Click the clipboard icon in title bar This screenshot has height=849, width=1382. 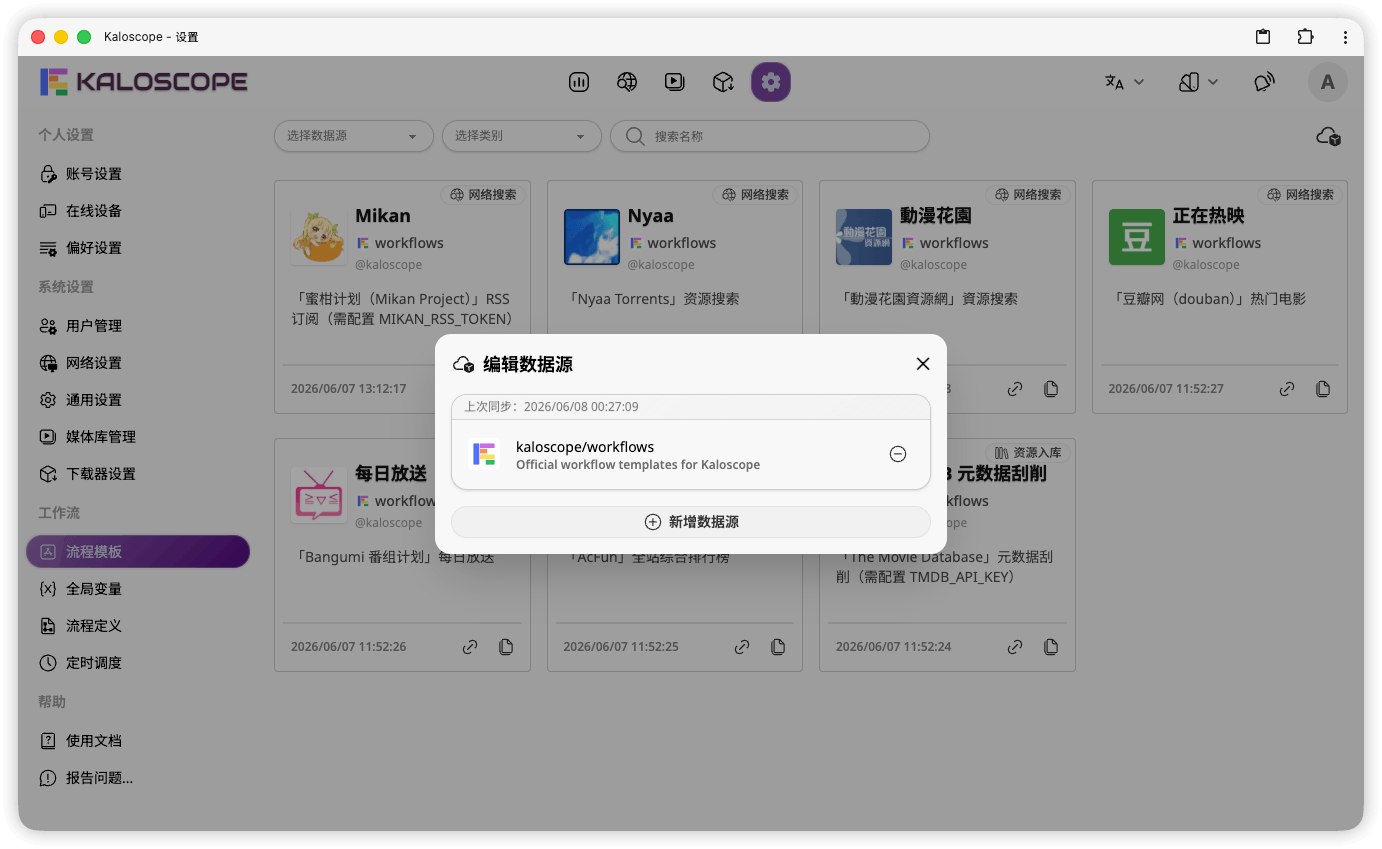(1263, 37)
